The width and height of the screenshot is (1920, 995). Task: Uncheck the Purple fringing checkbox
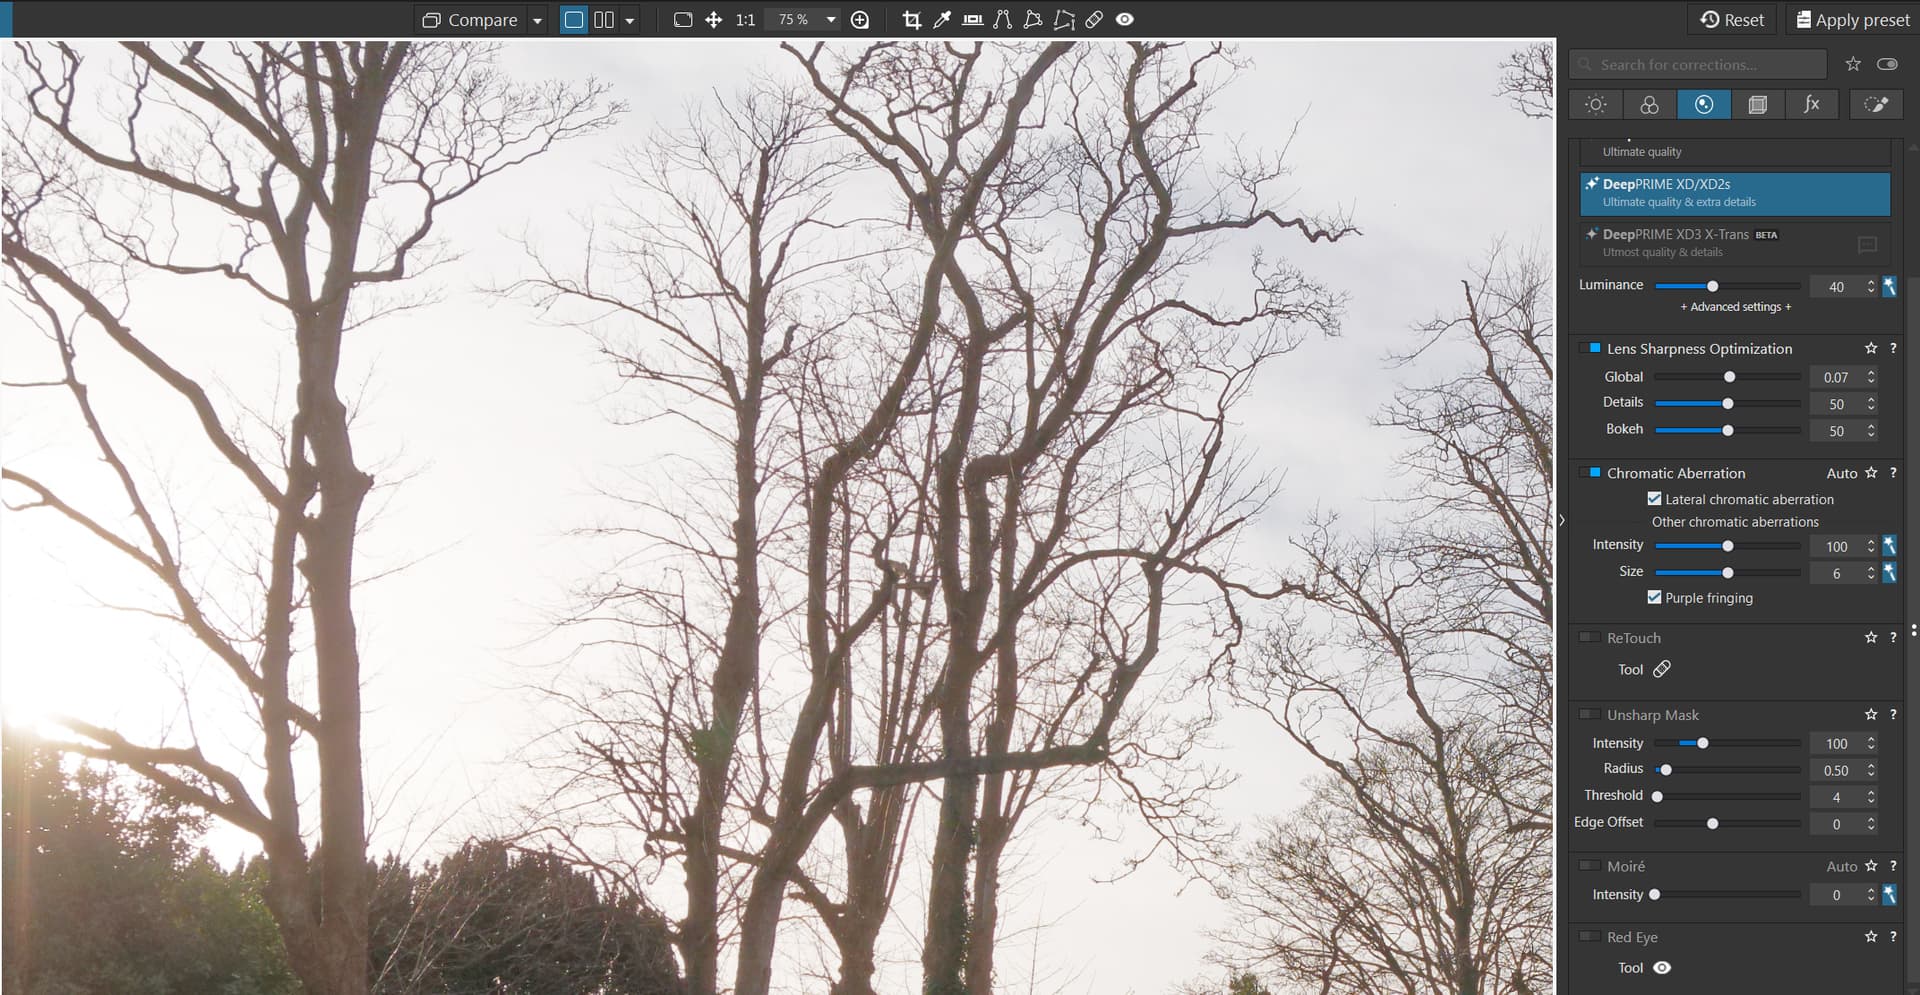point(1654,598)
